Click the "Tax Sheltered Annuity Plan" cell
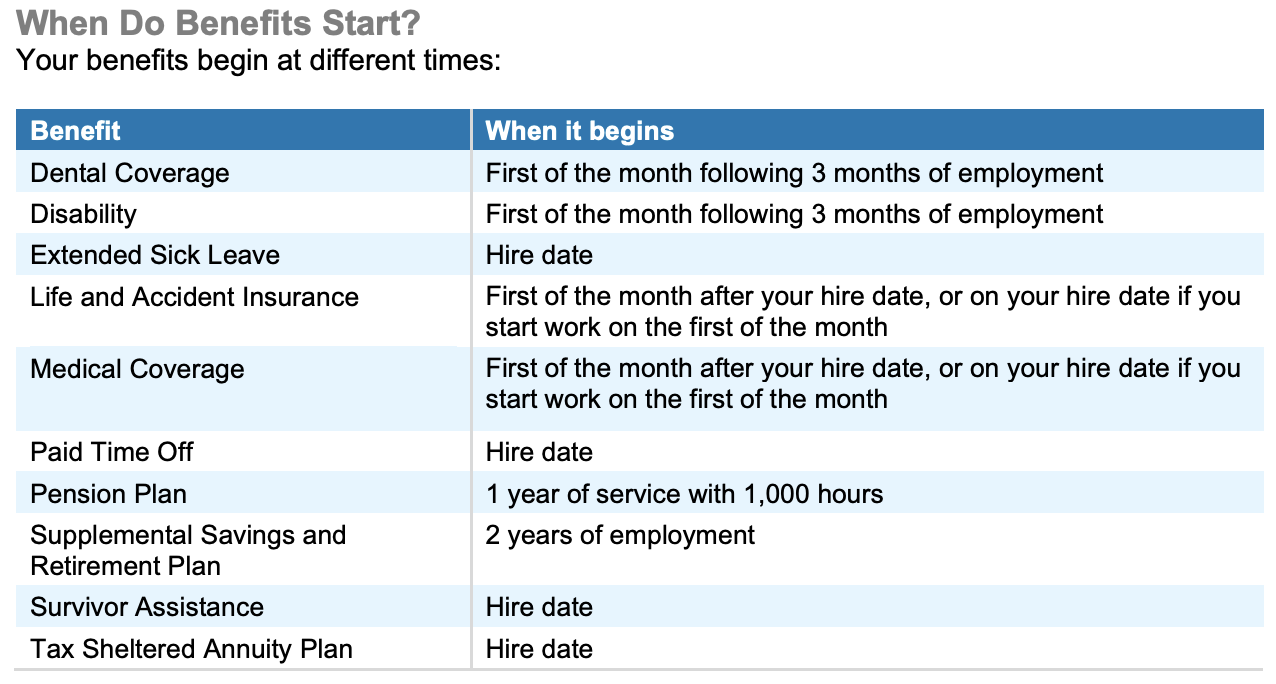The height and width of the screenshot is (684, 1276). 191,649
